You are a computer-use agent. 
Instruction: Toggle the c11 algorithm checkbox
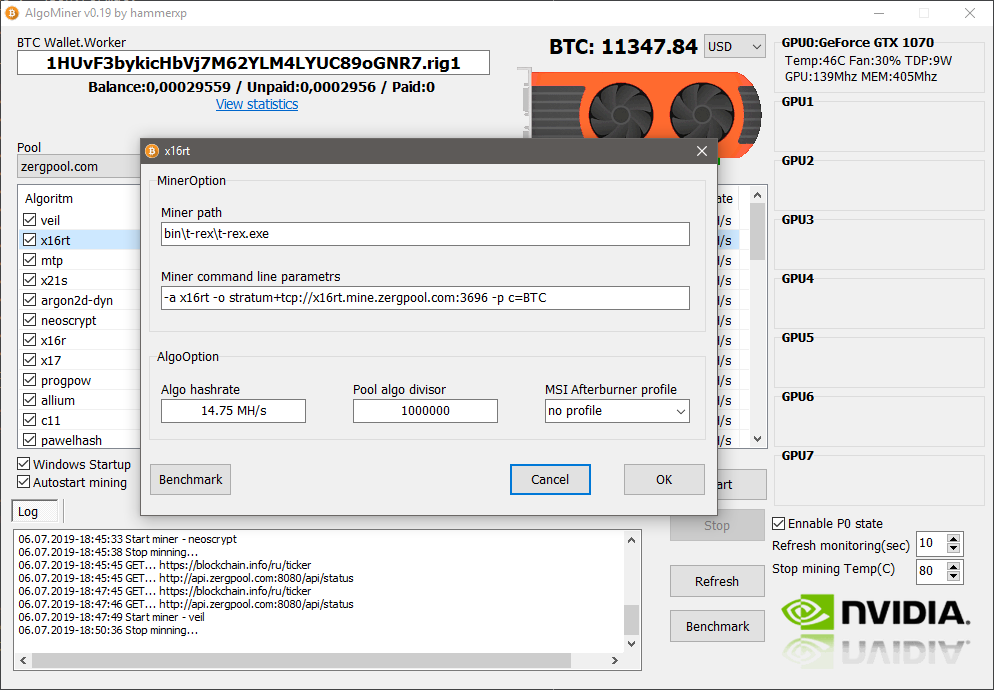pyautogui.click(x=29, y=420)
